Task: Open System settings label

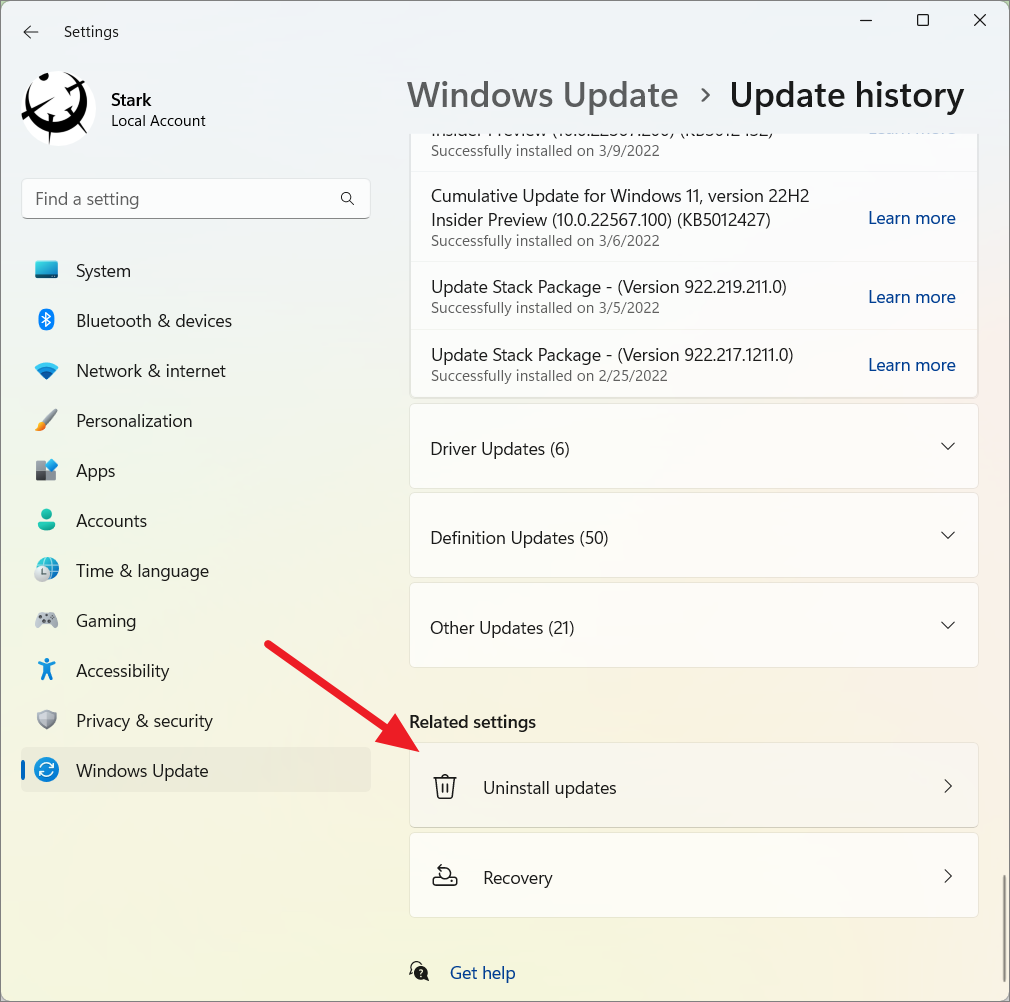Action: click(x=103, y=271)
